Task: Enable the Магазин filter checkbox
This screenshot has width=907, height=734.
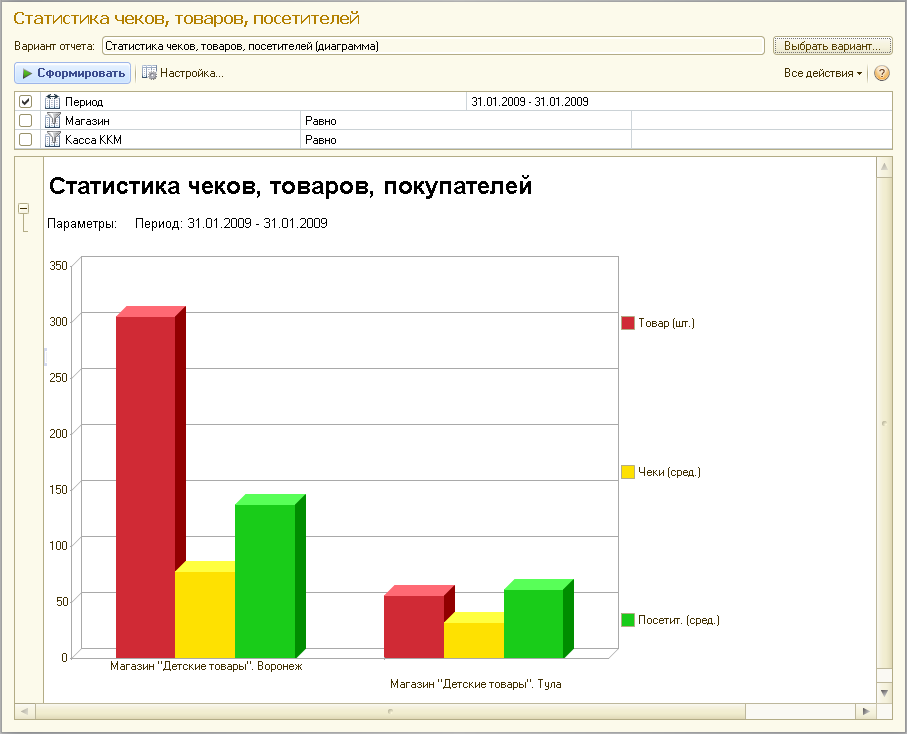Action: (x=25, y=120)
